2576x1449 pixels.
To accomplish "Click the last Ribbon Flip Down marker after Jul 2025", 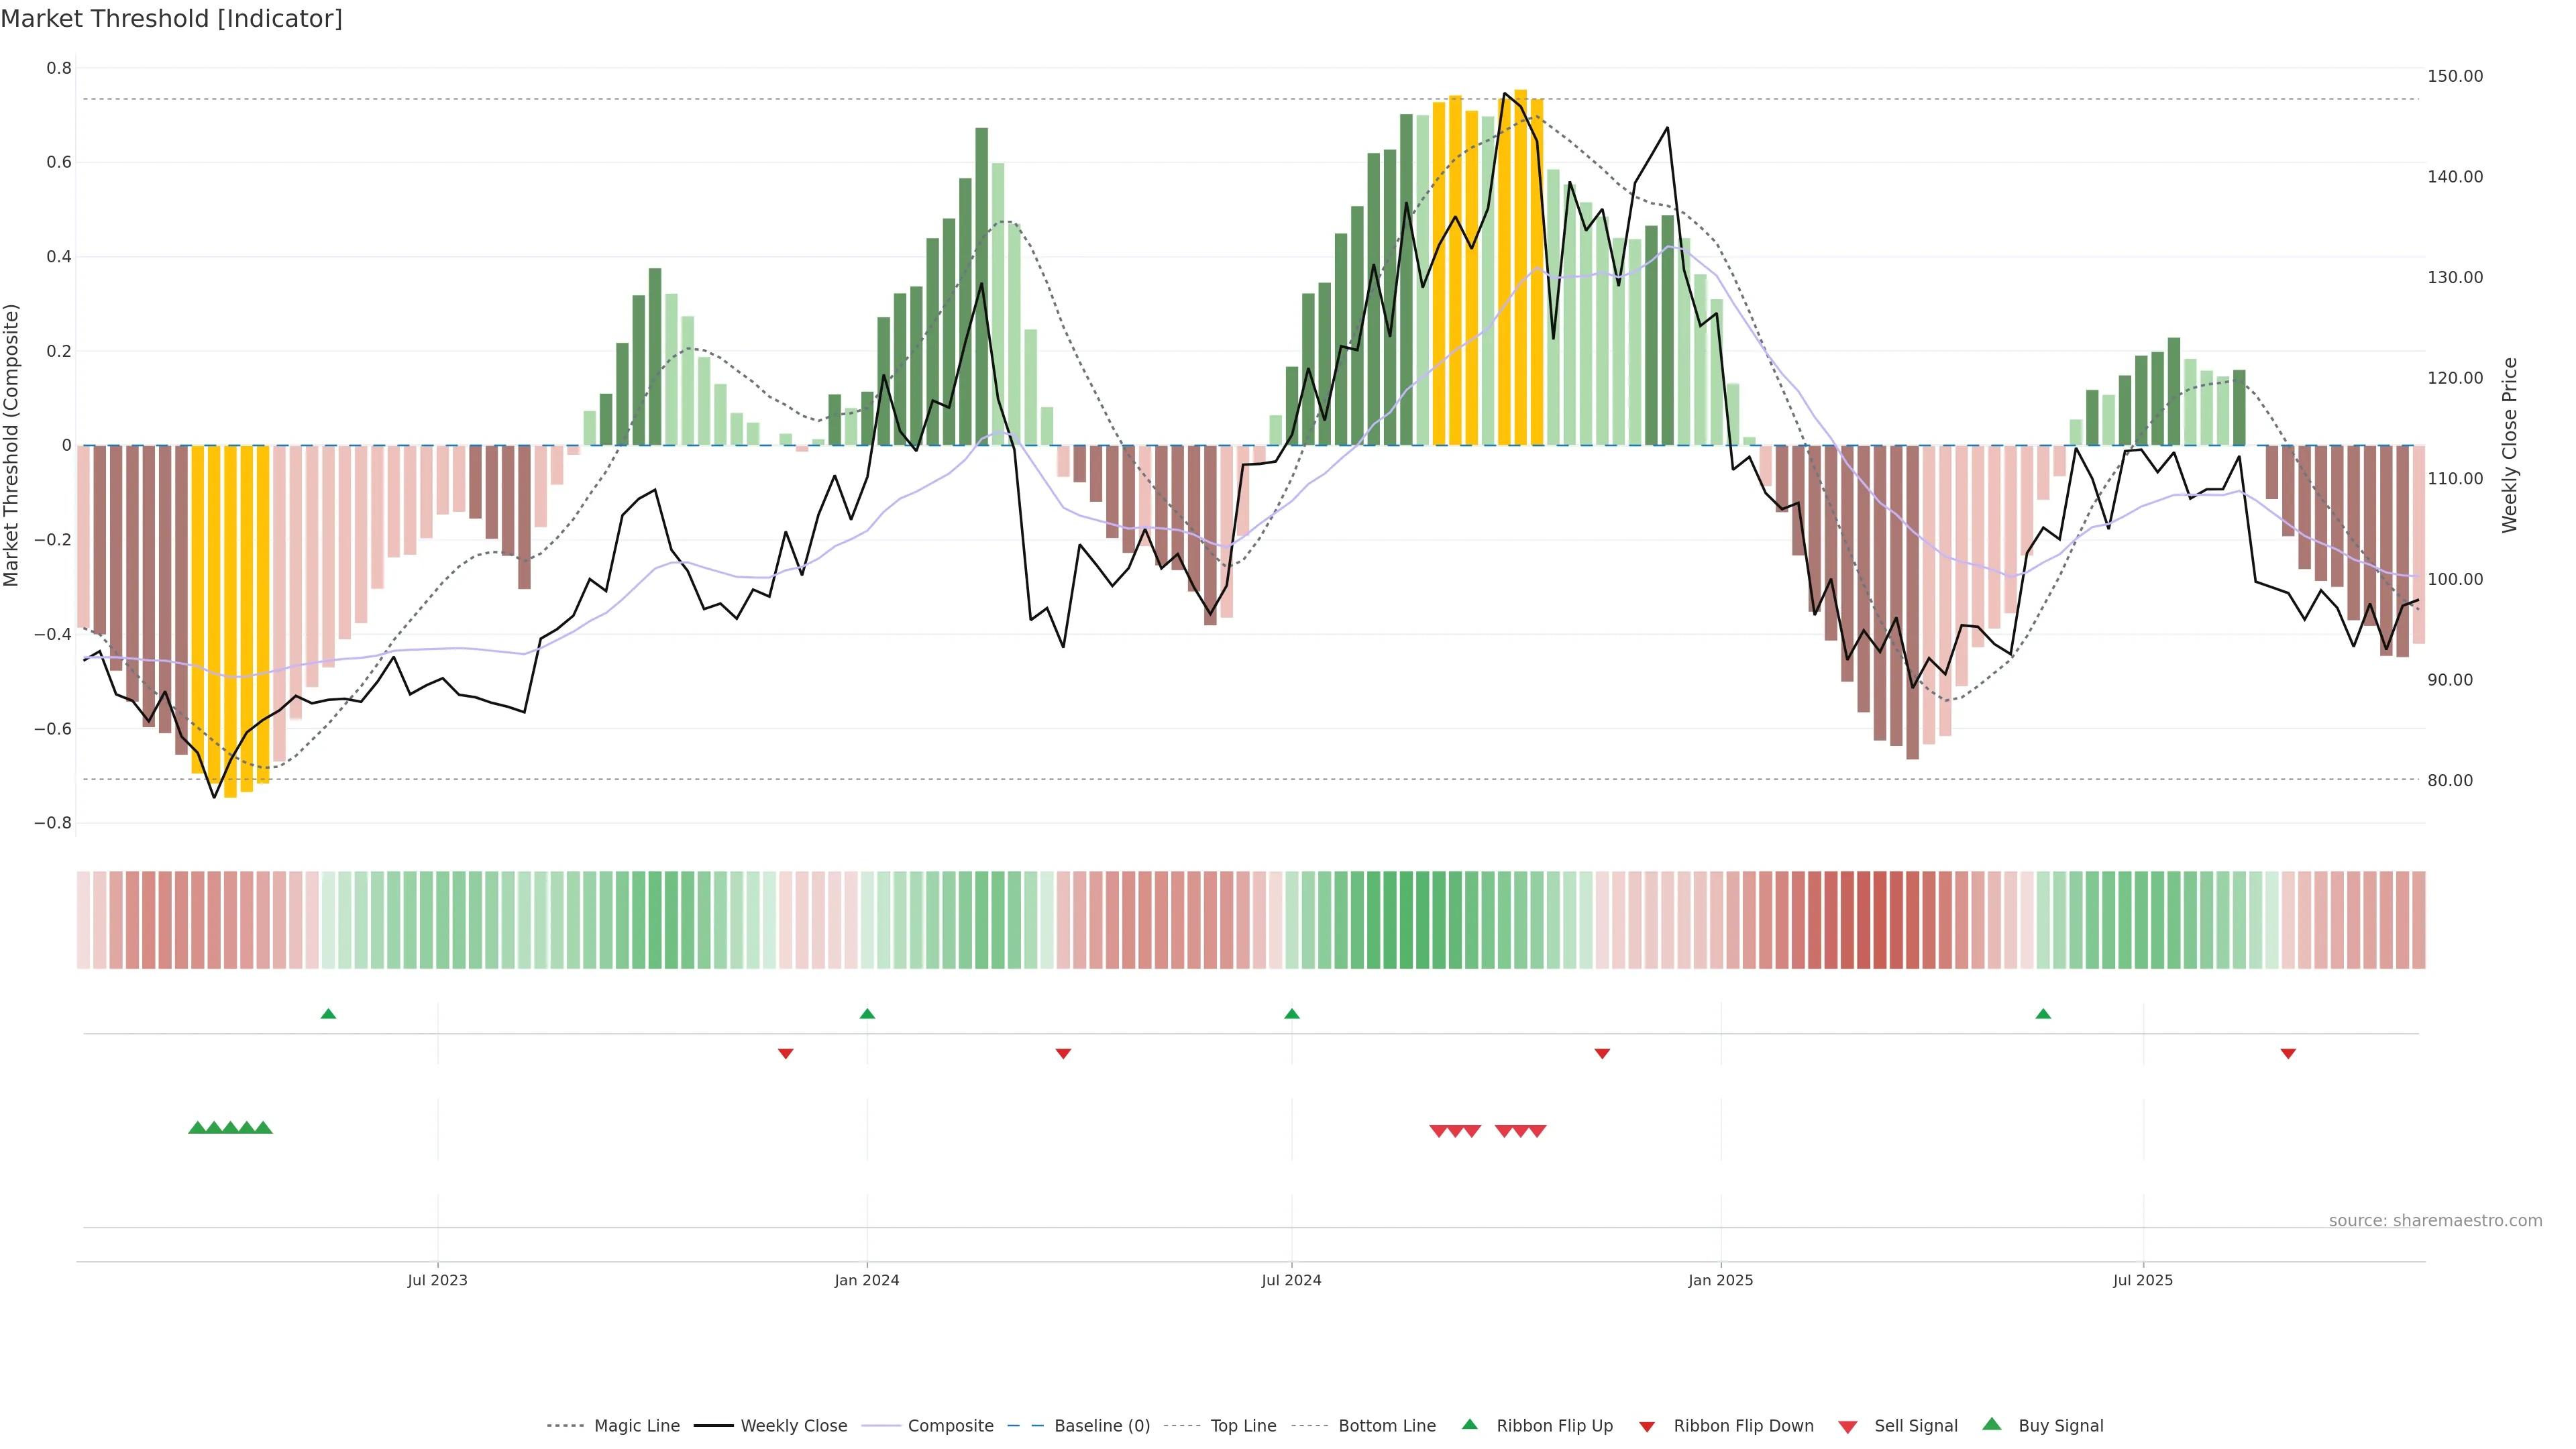I will [2288, 1053].
